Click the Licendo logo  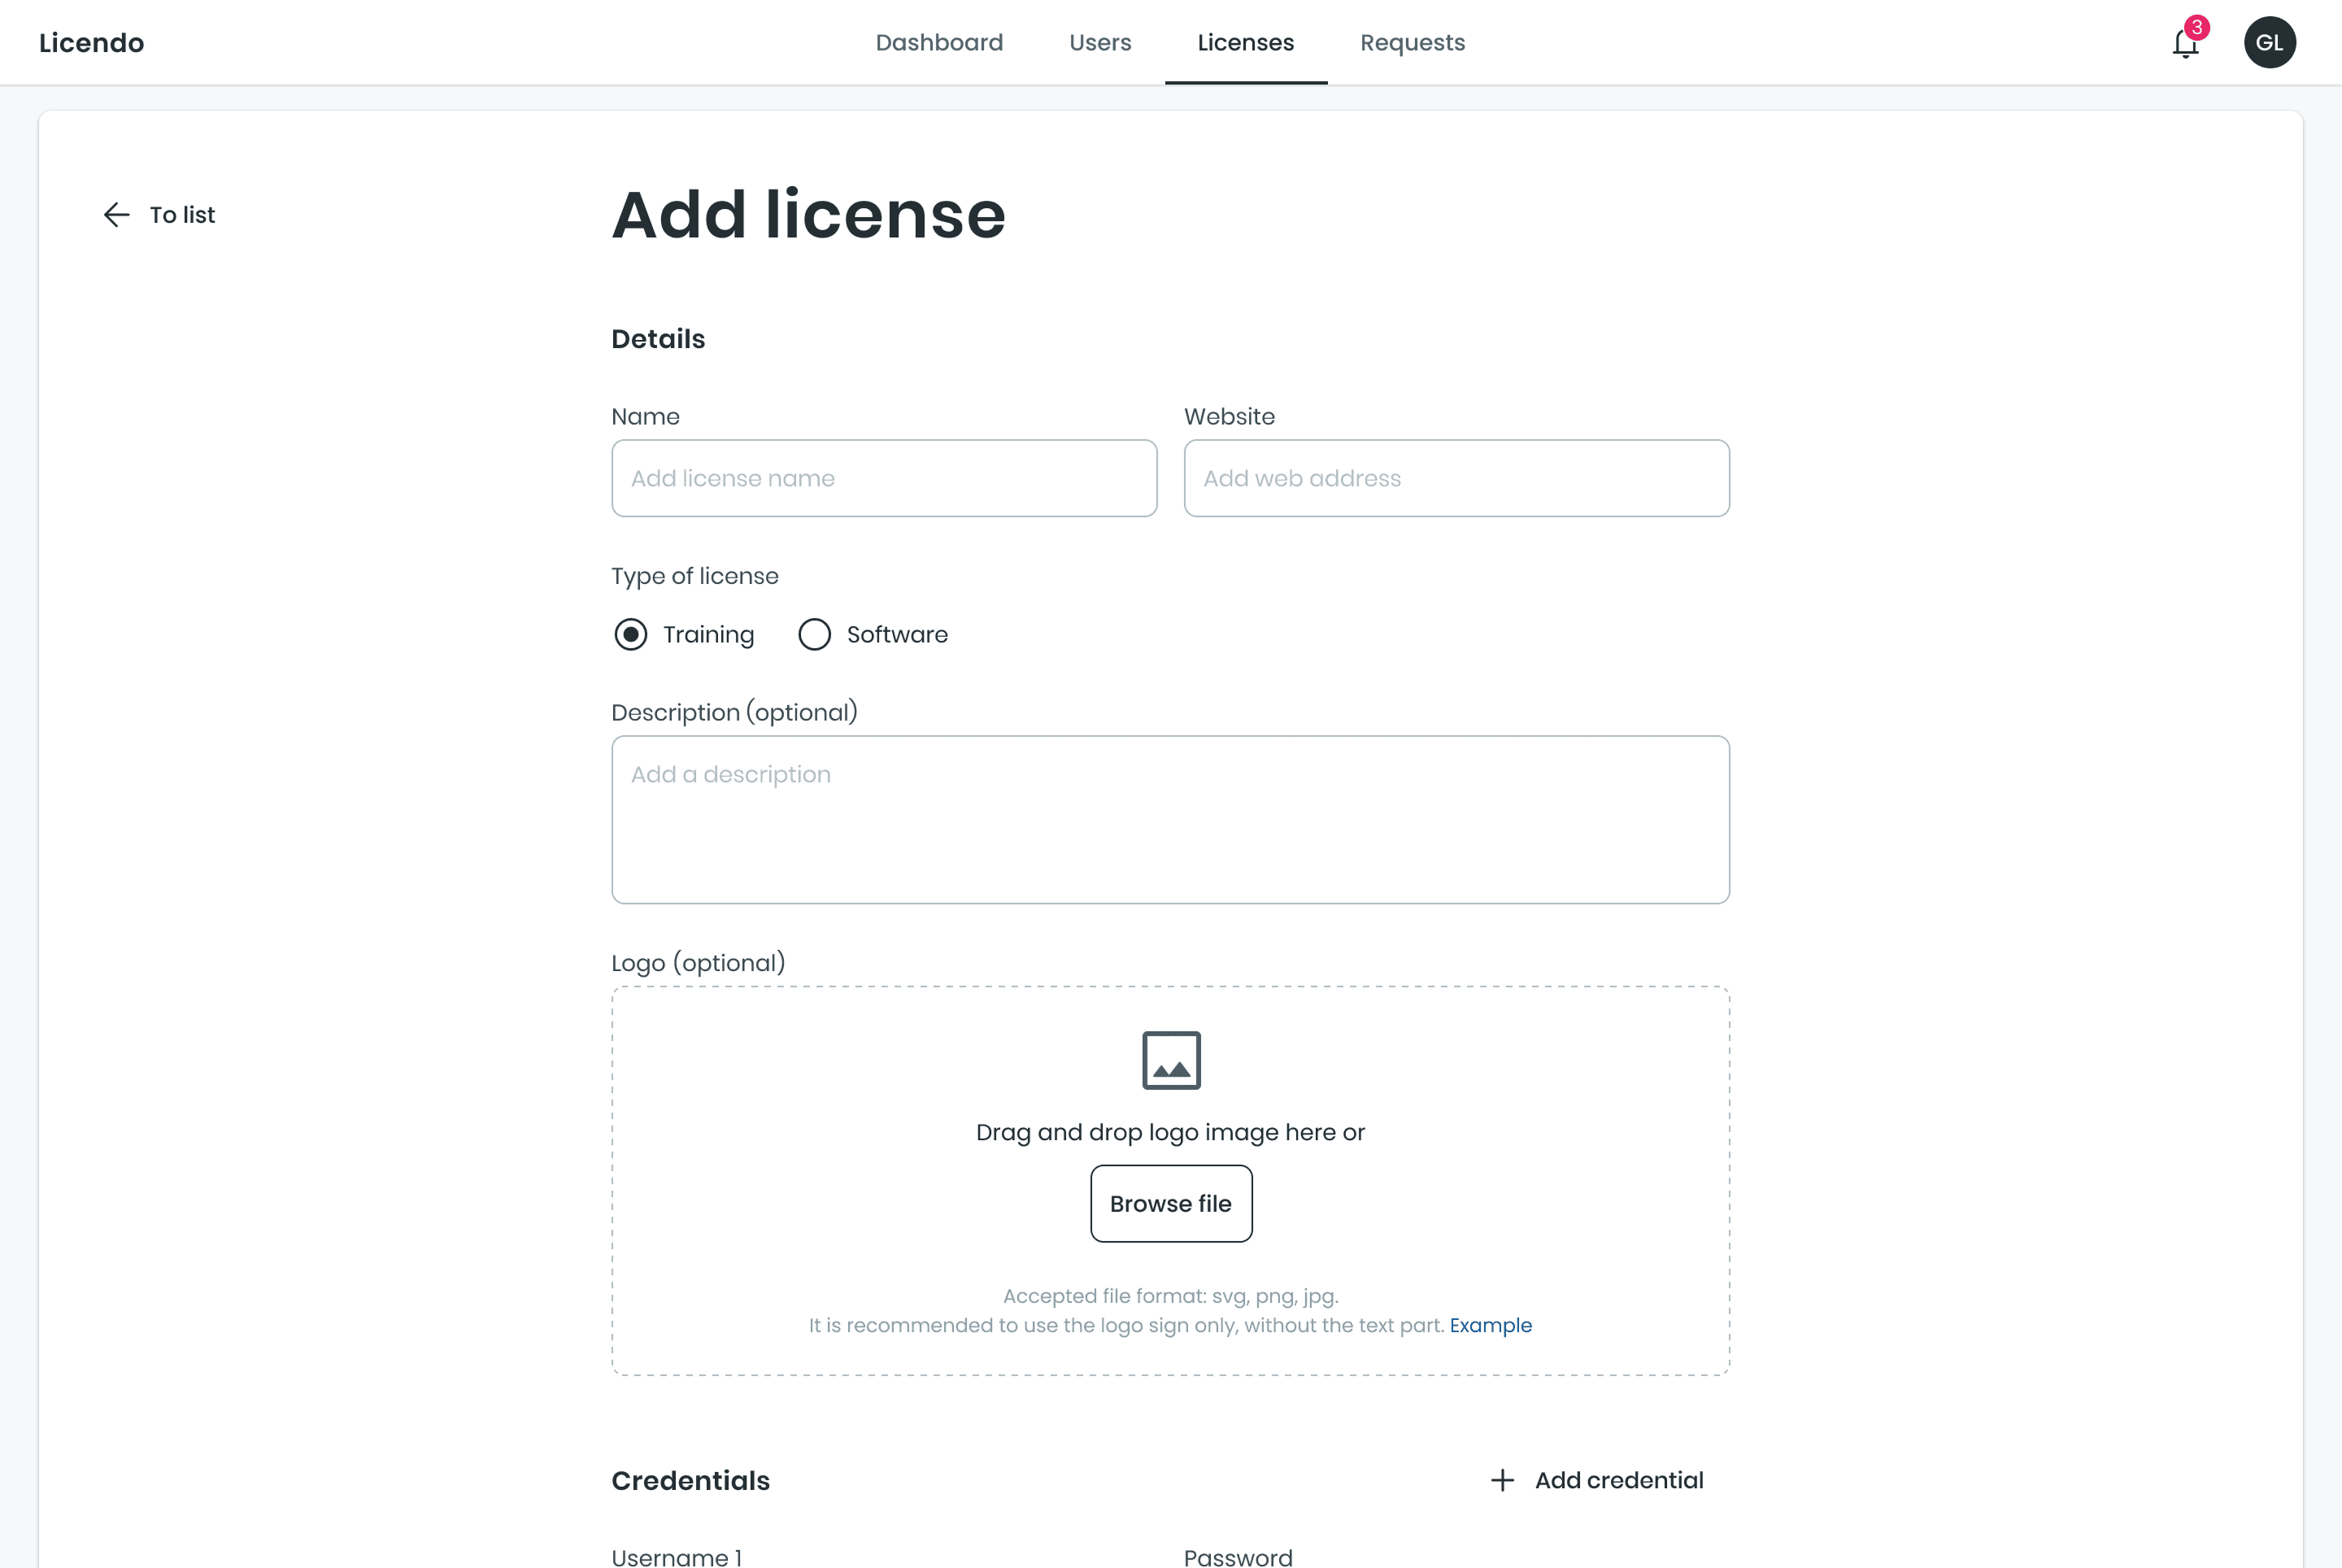pos(92,43)
